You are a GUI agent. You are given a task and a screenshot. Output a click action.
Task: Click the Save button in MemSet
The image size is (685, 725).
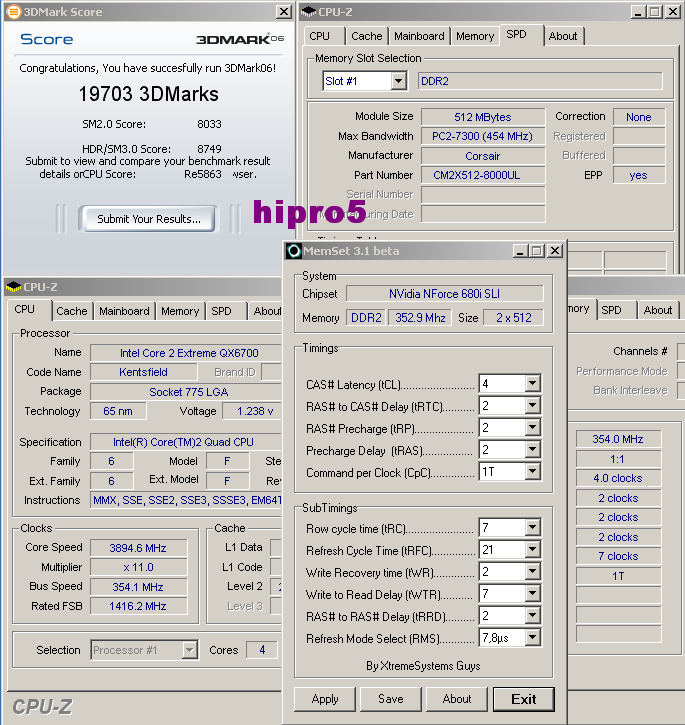(x=390, y=699)
